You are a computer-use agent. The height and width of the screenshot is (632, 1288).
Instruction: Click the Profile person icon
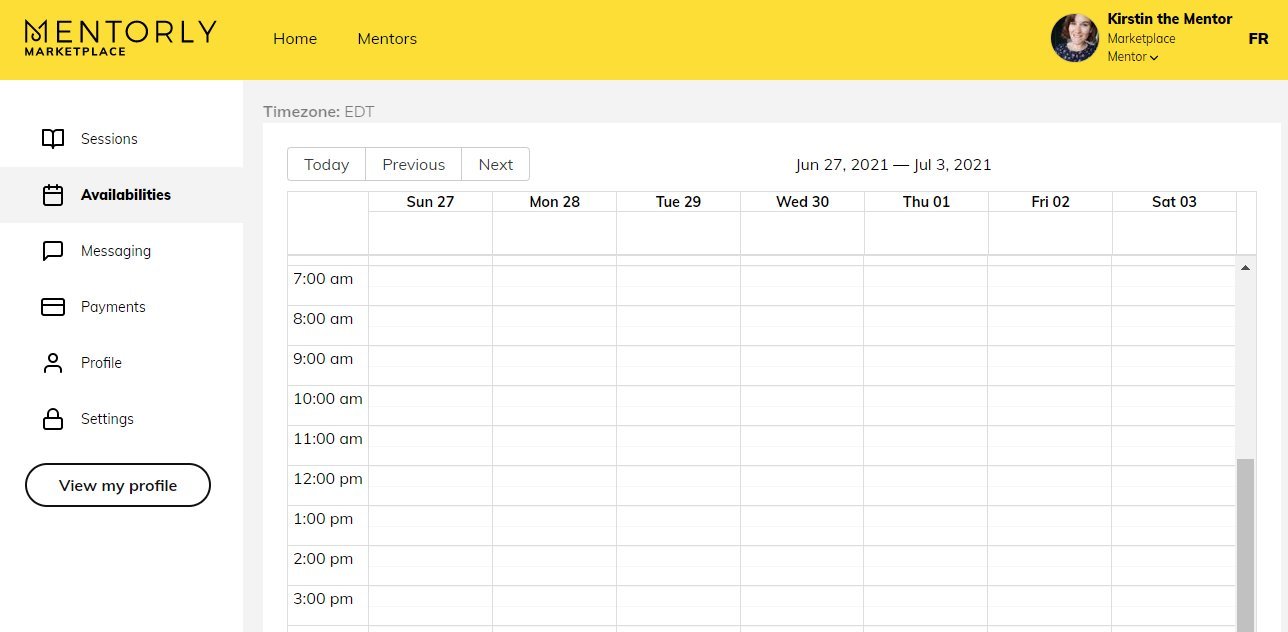pyautogui.click(x=53, y=363)
